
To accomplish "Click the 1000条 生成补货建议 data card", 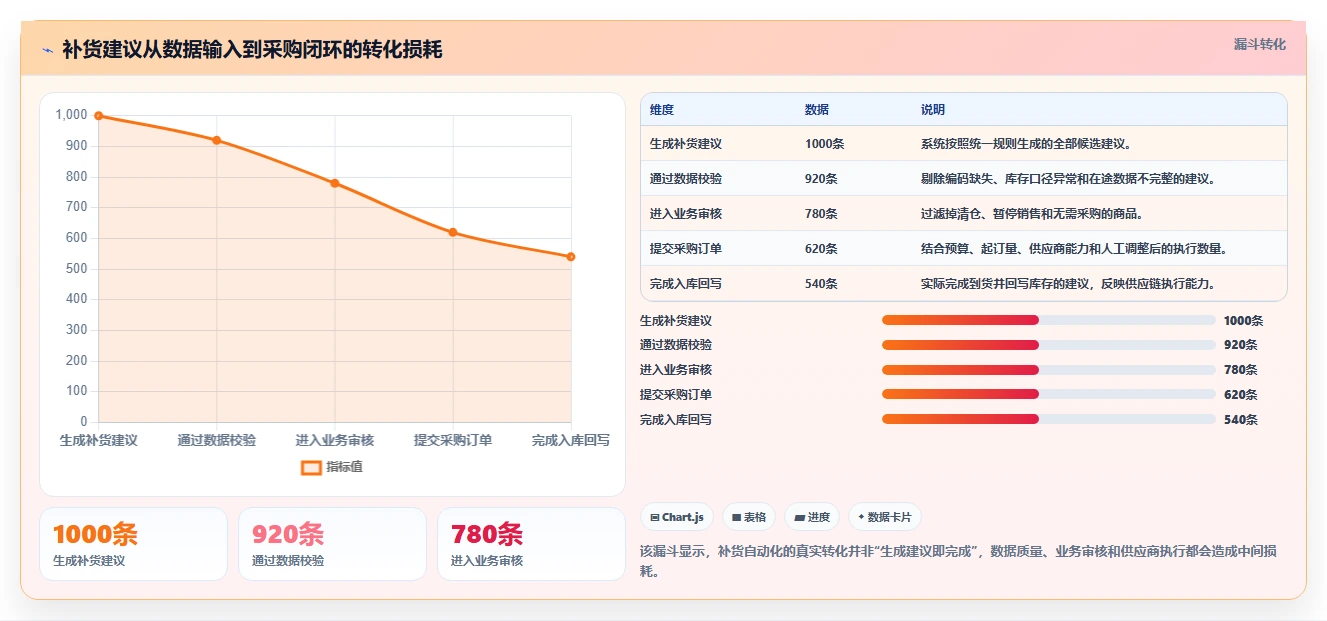I will (x=133, y=544).
